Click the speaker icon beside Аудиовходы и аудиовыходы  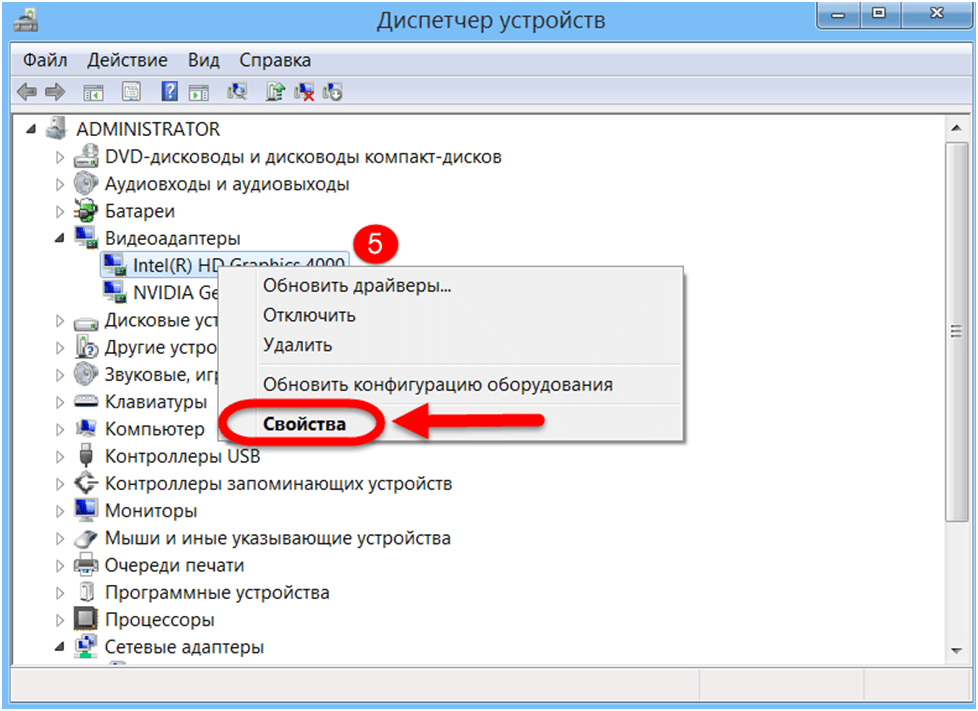[85, 183]
